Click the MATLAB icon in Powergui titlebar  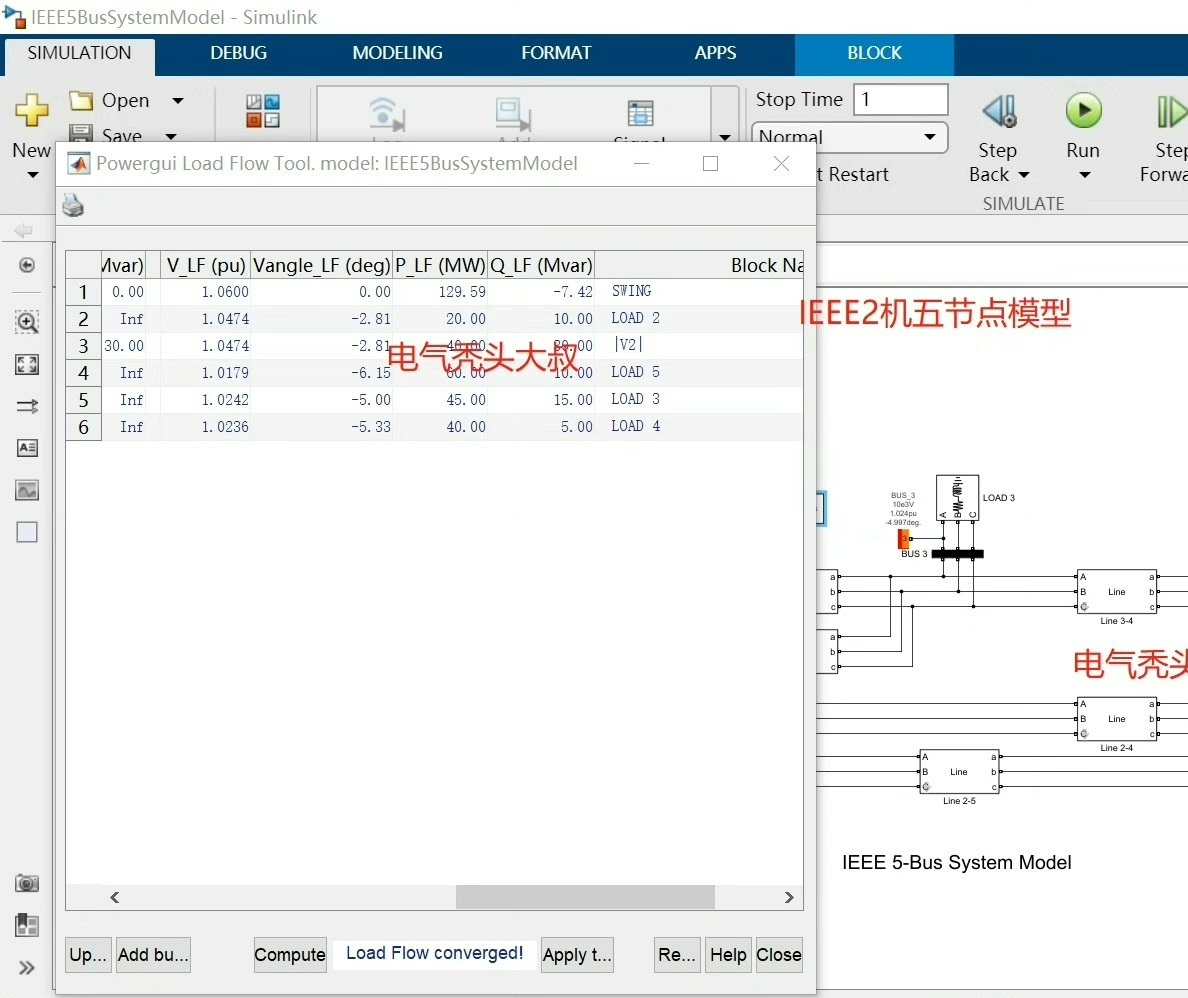(x=79, y=163)
